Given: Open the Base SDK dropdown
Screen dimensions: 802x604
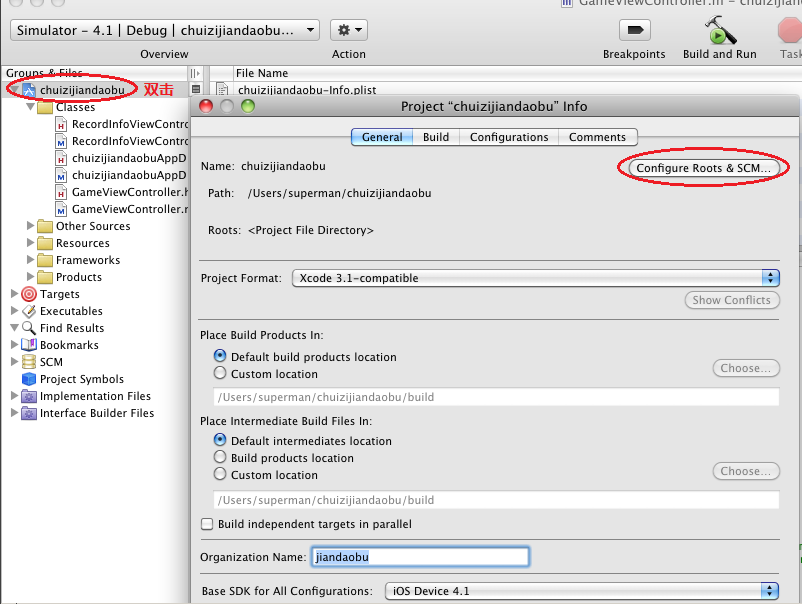Looking at the screenshot, I should point(582,591).
